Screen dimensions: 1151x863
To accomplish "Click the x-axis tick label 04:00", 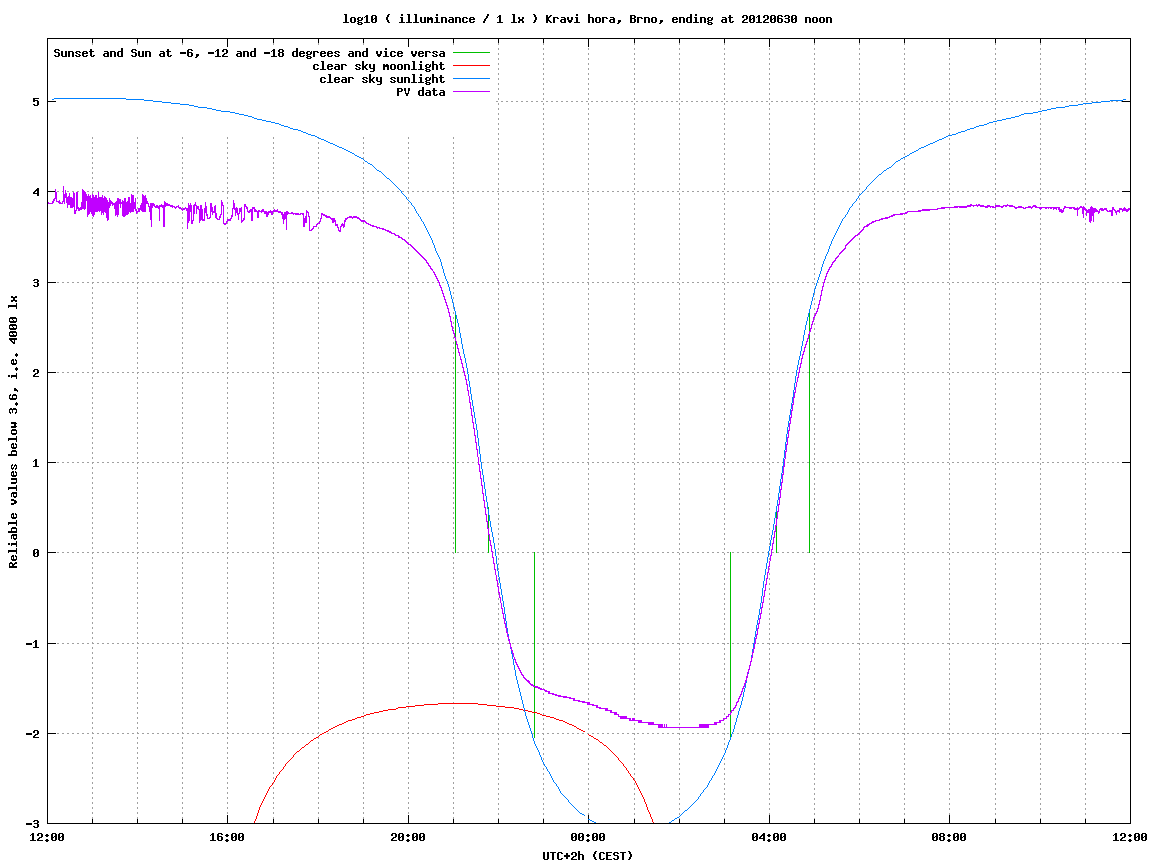I will click(769, 837).
